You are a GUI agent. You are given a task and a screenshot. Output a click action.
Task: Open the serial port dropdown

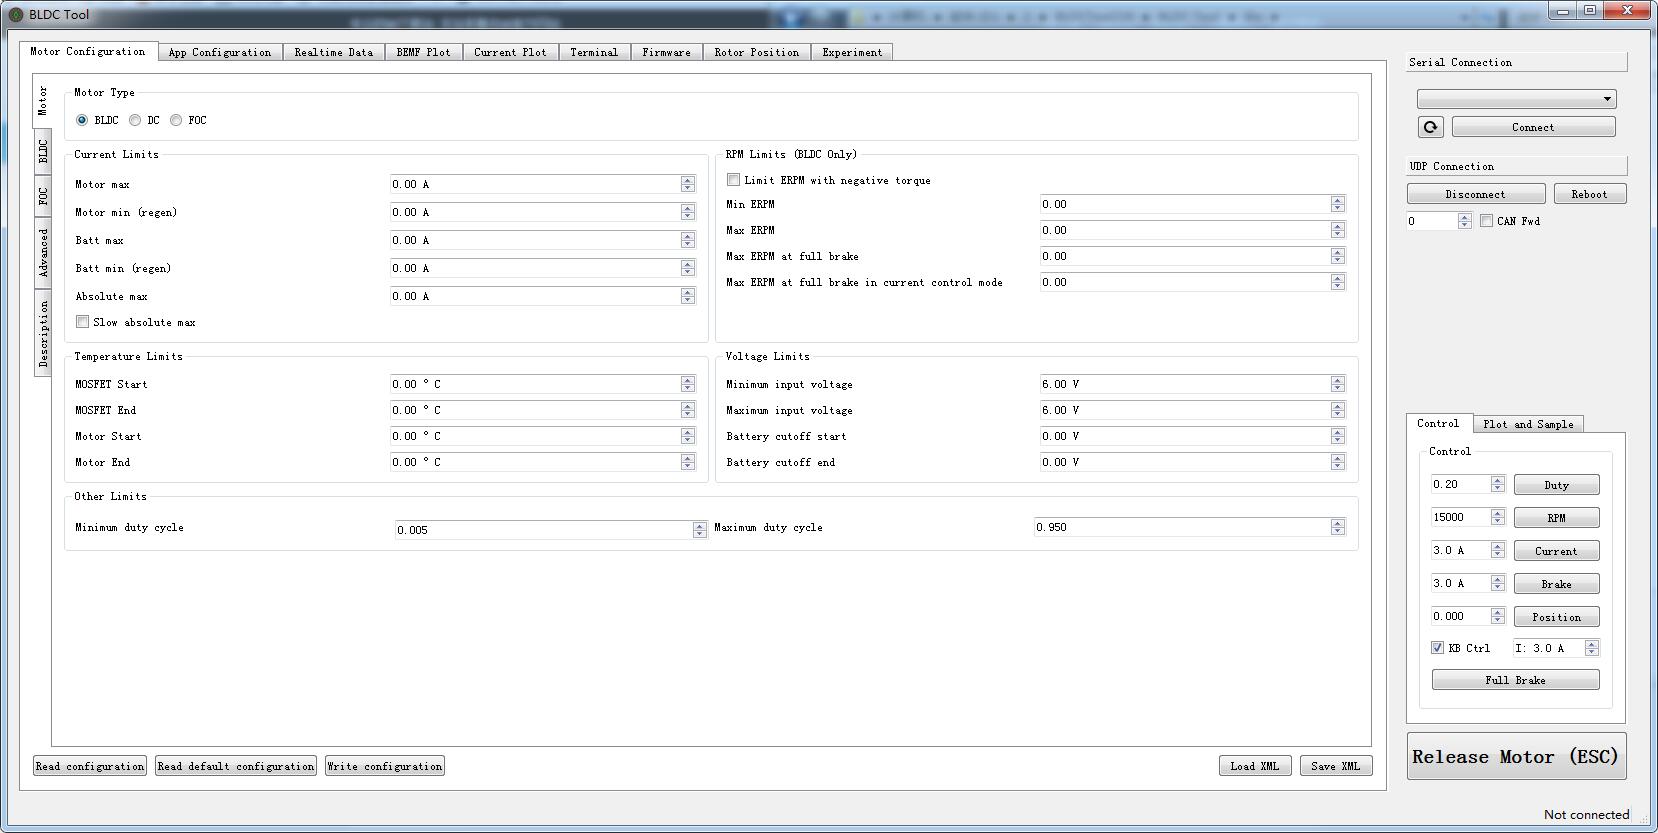tap(1516, 99)
